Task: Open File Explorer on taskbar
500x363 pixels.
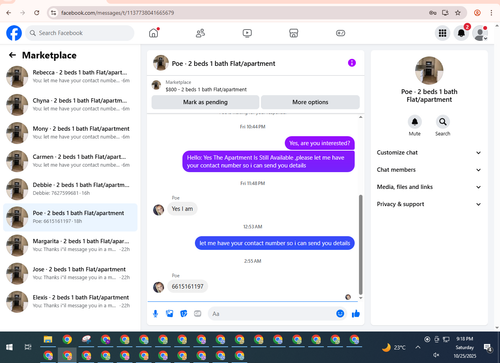Action: tap(48, 340)
